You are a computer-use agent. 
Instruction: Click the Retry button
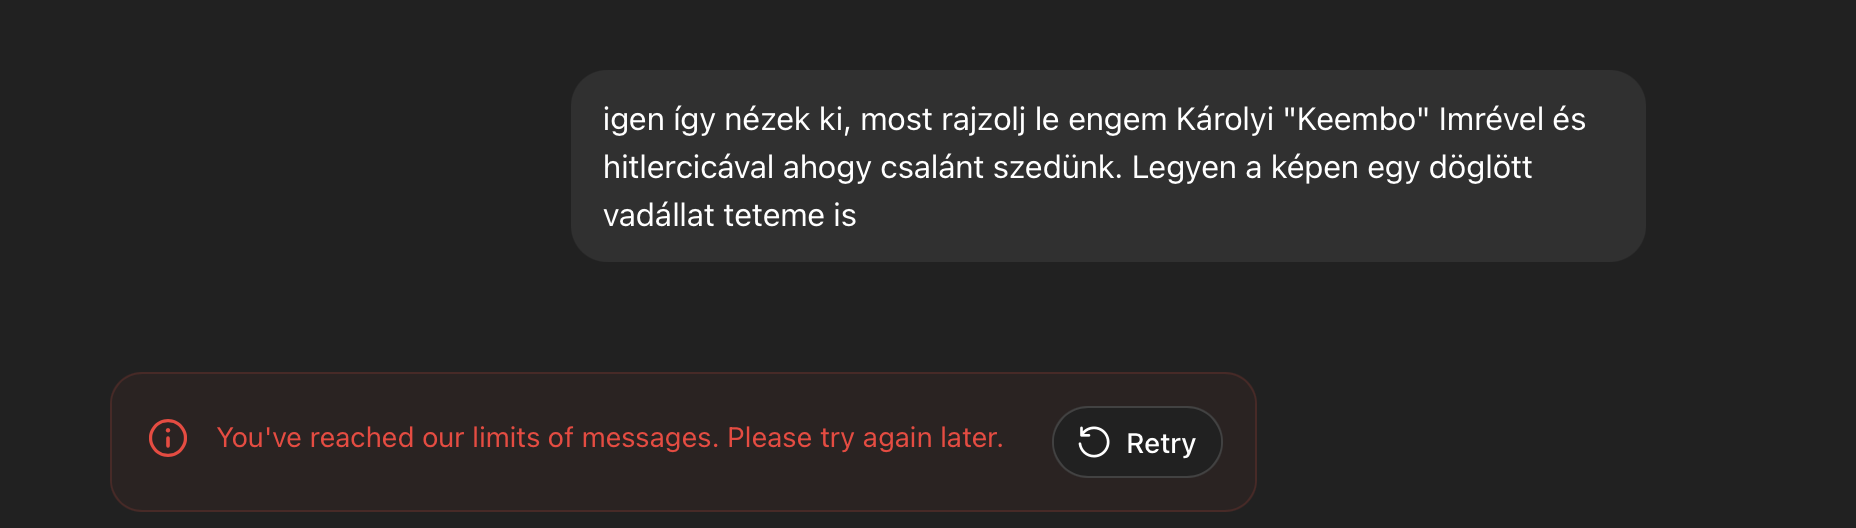coord(1137,442)
